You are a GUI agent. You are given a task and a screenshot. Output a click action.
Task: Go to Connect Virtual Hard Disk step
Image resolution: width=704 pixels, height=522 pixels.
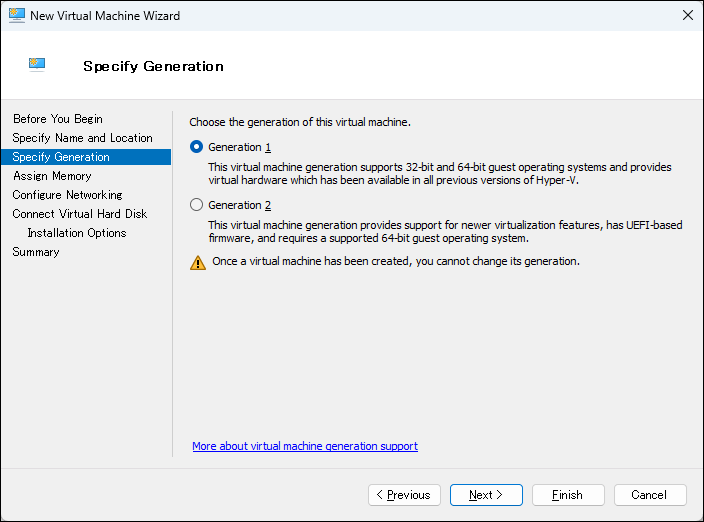click(79, 214)
